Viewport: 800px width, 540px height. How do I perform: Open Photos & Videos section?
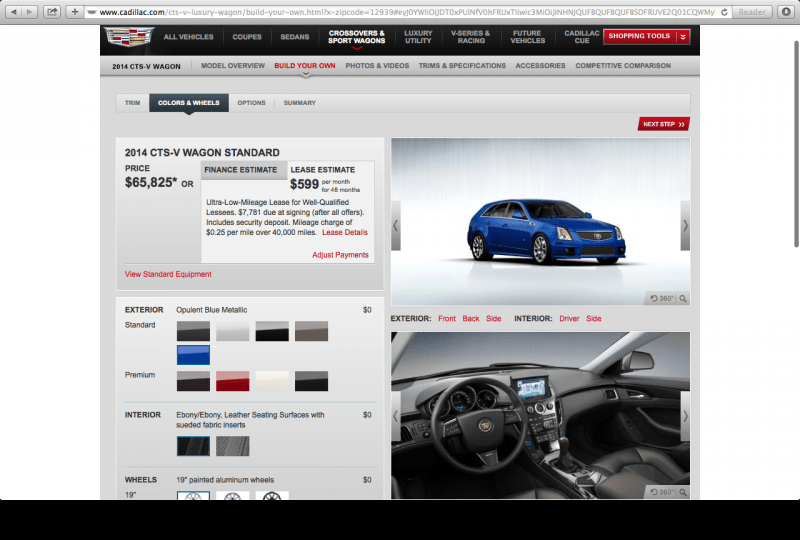377,66
